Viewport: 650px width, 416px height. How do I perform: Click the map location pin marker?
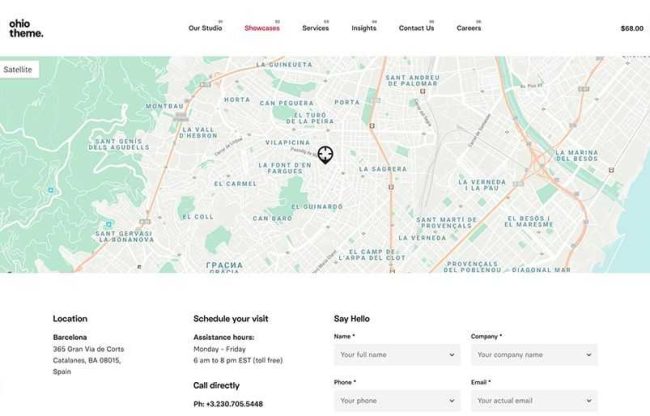click(325, 154)
